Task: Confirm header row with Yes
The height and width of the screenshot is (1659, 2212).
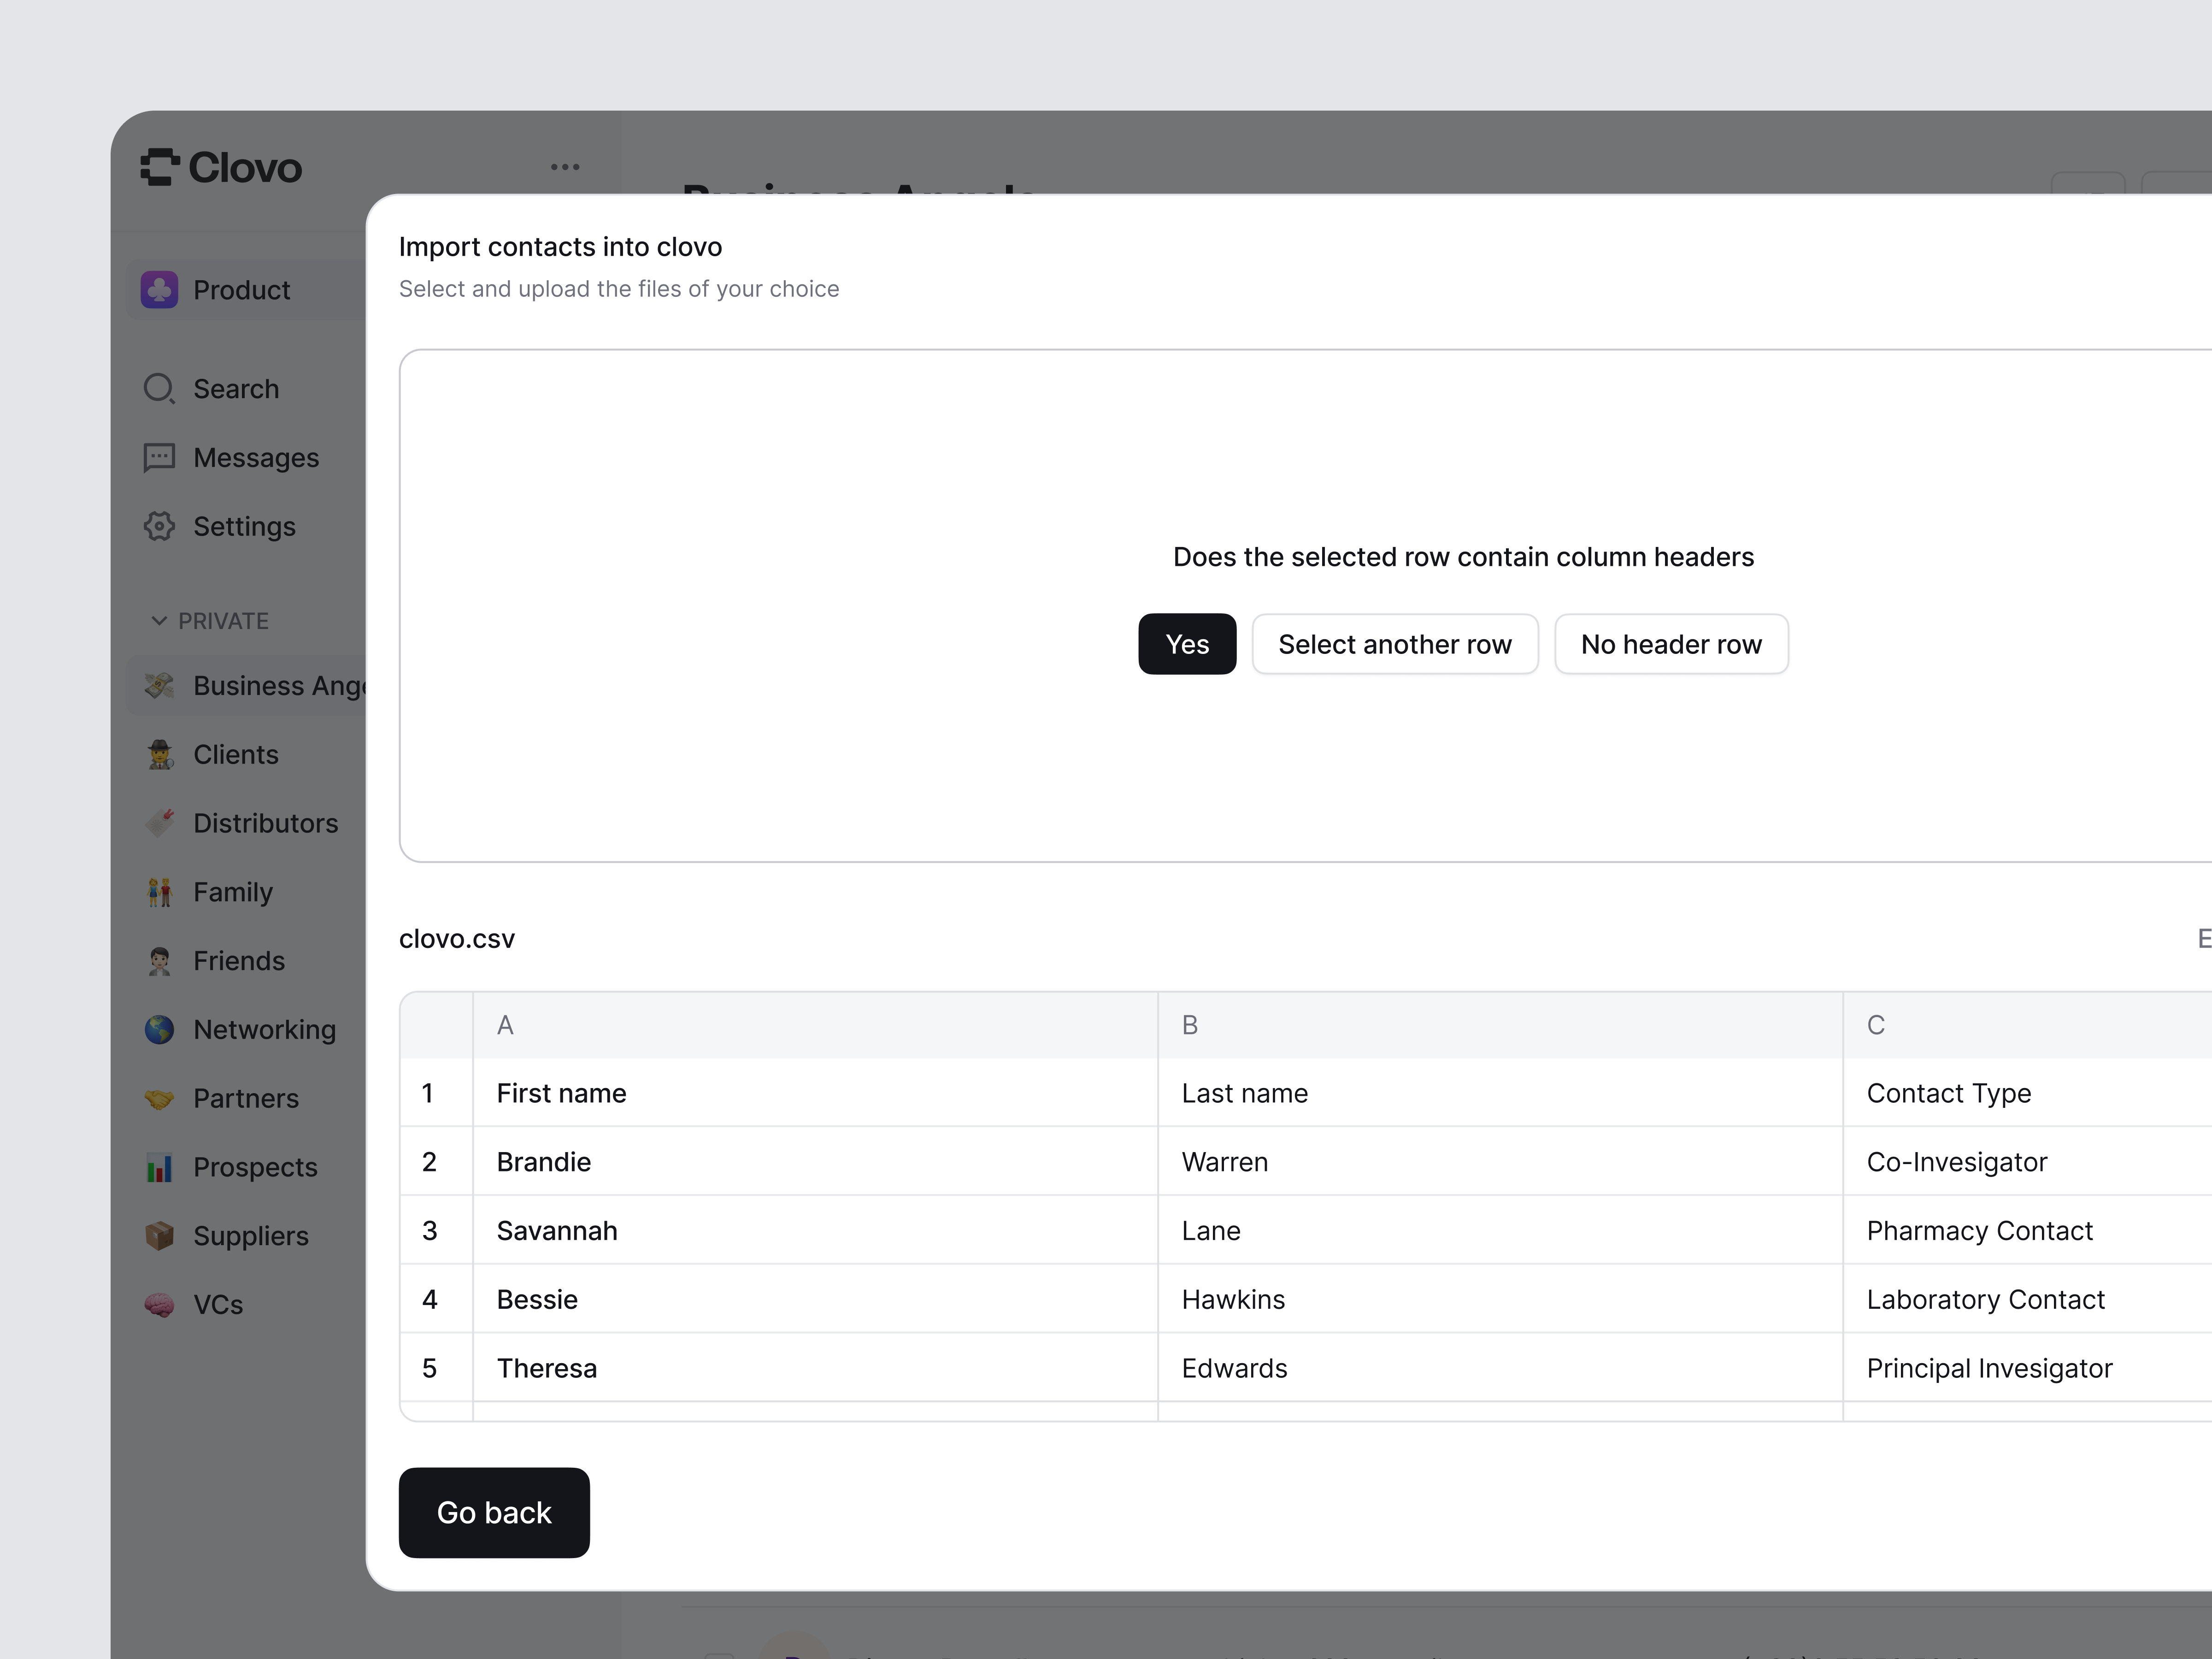Action: pyautogui.click(x=1187, y=644)
